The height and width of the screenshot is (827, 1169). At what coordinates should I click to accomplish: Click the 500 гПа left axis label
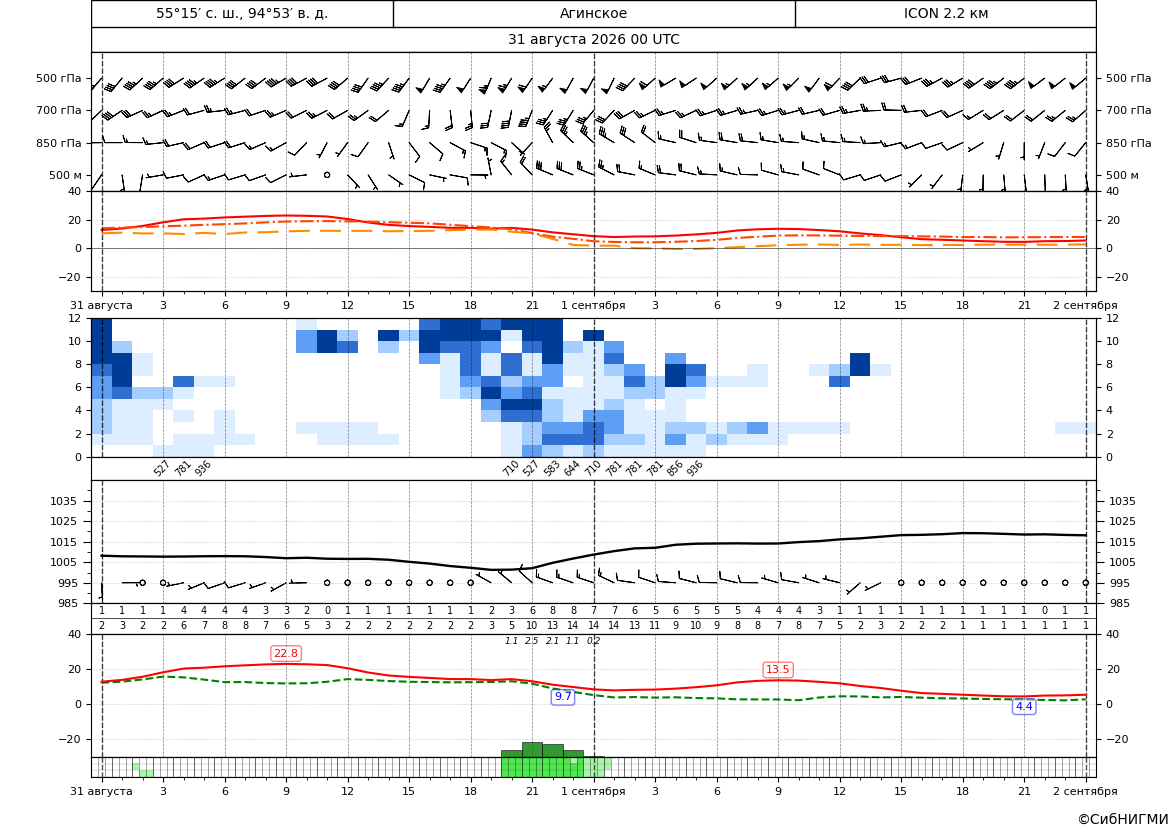(x=59, y=78)
